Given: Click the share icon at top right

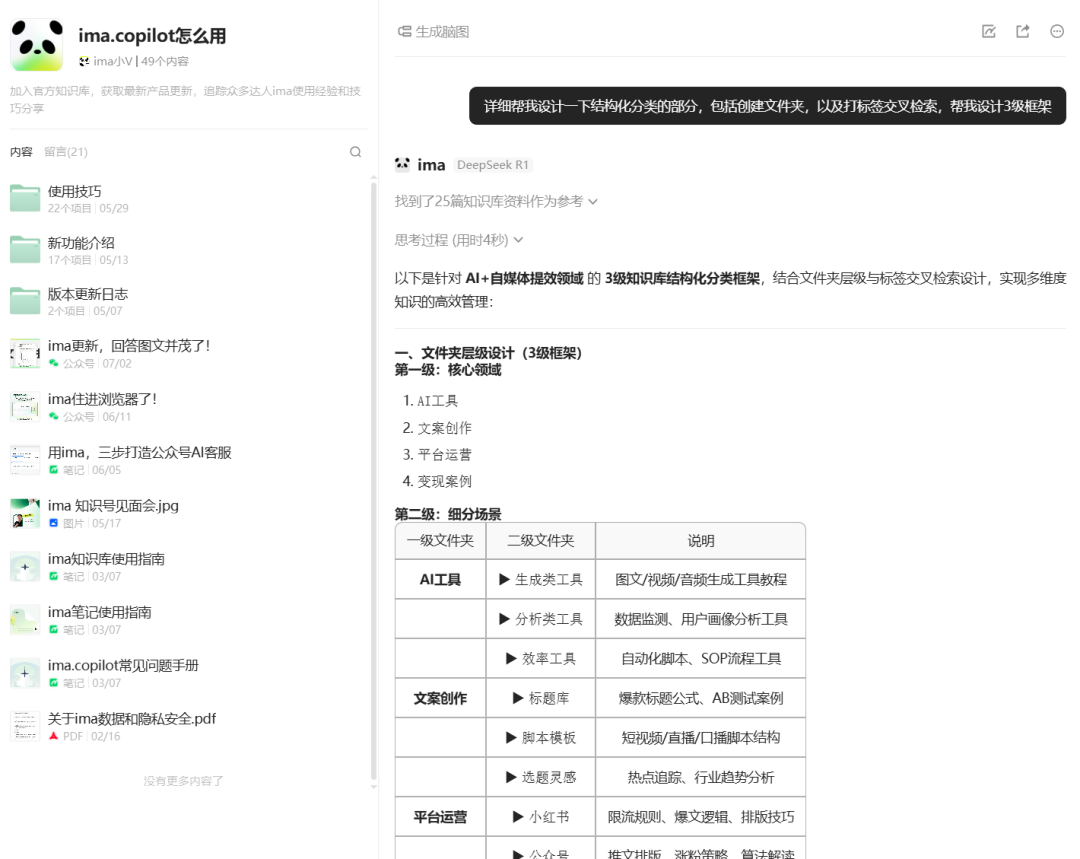Looking at the screenshot, I should tap(1023, 32).
